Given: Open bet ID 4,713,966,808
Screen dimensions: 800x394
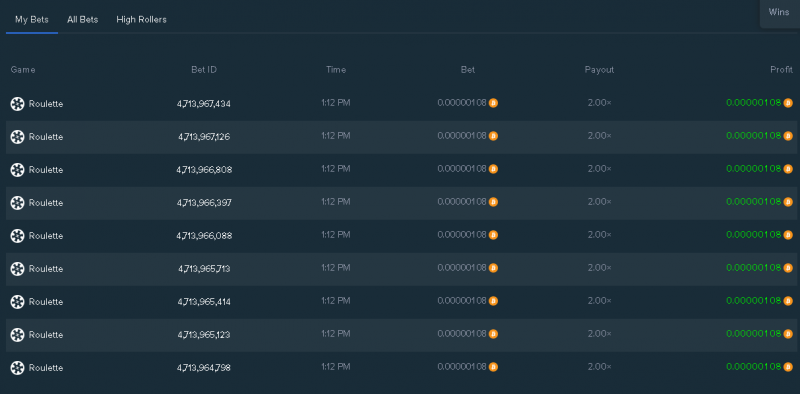Looking at the screenshot, I should (x=204, y=170).
